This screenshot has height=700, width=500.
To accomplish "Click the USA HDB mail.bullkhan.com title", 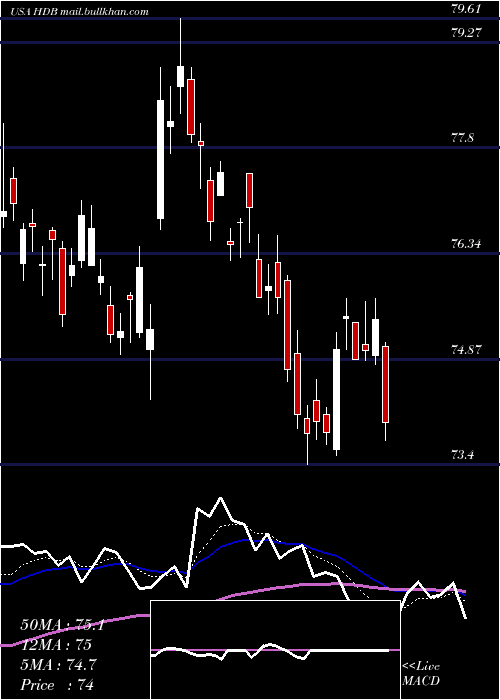I will click(79, 12).
